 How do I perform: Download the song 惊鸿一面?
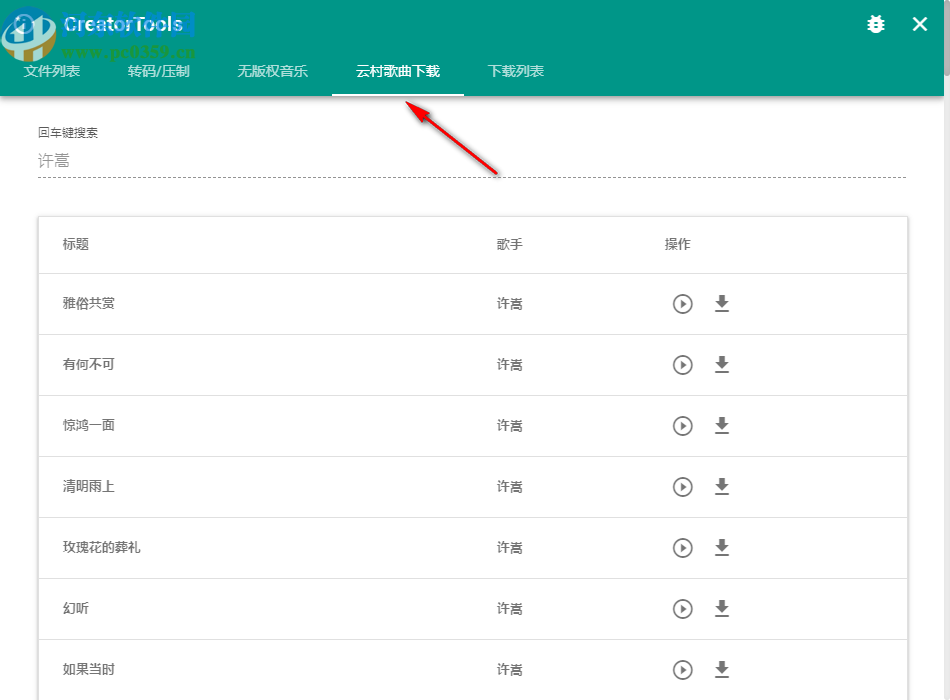(722, 426)
